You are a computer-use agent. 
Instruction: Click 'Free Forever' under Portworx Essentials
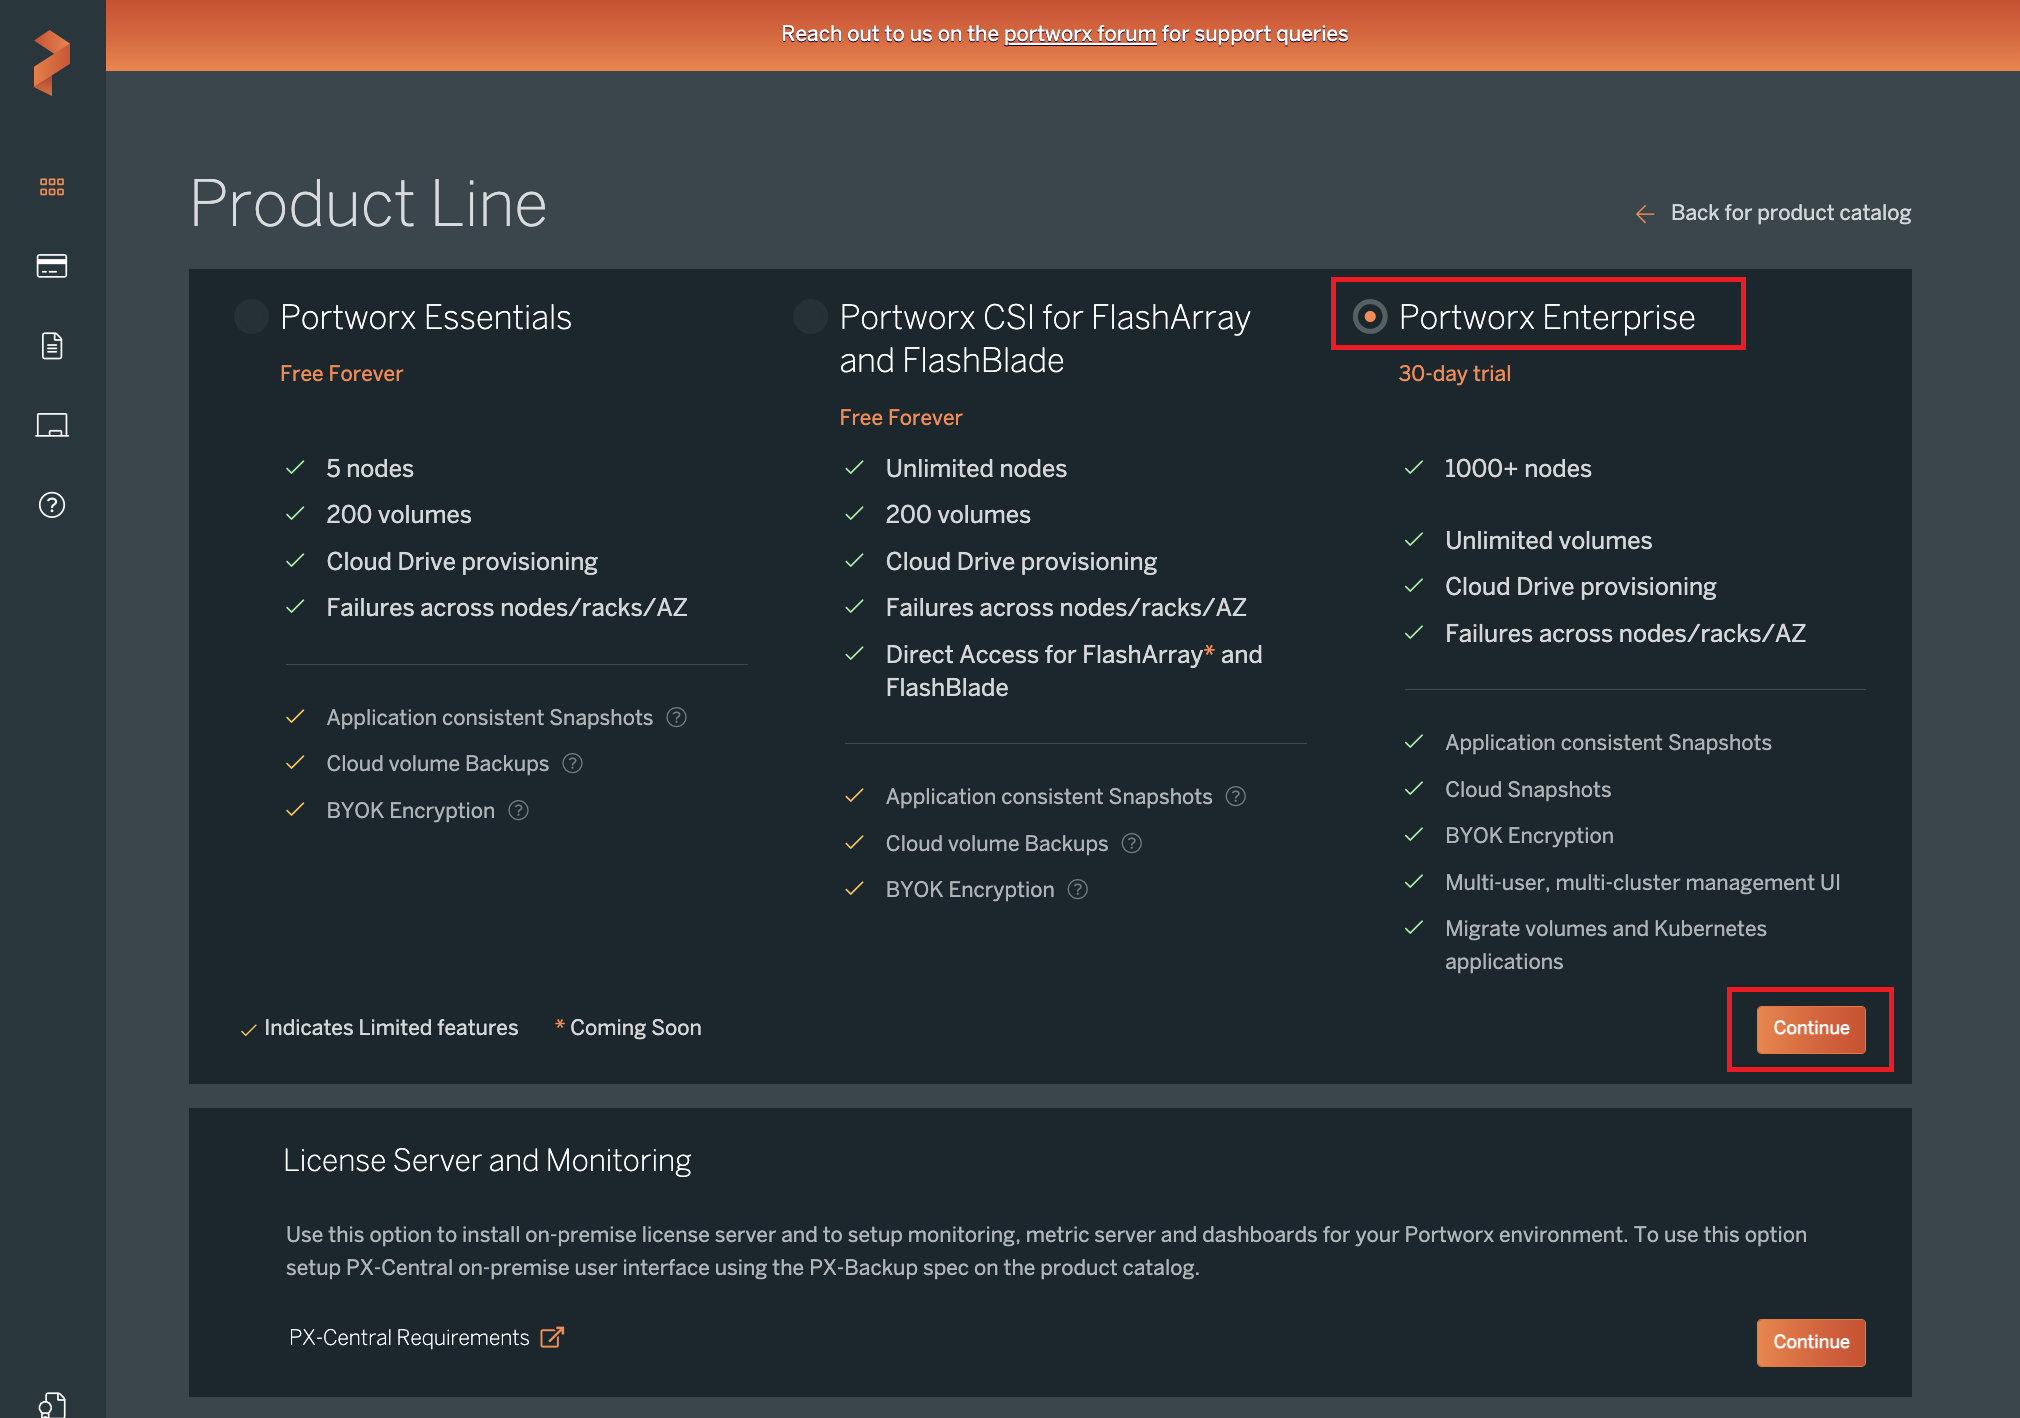coord(341,374)
